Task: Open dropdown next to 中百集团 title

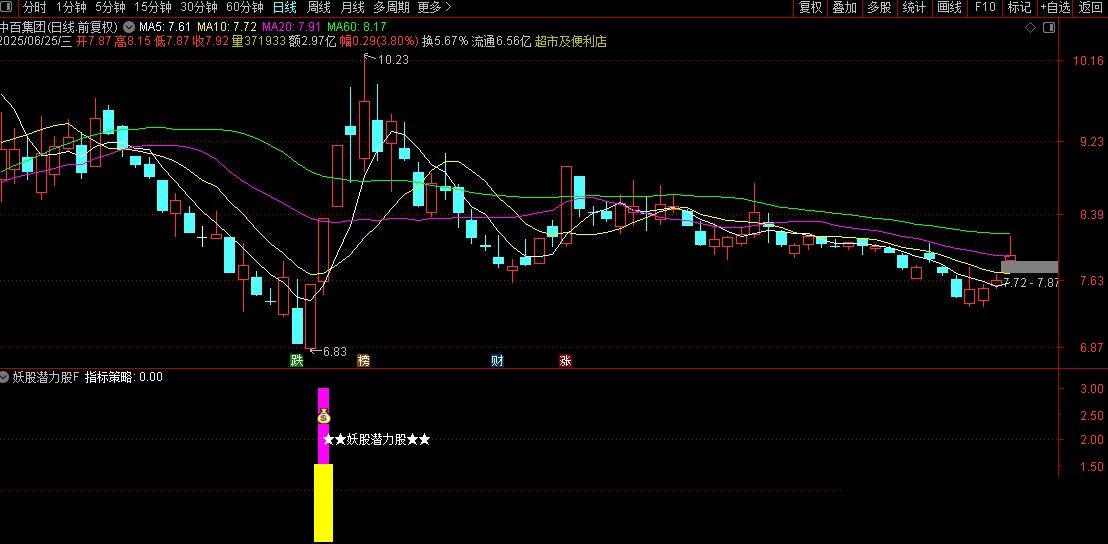Action: click(x=128, y=26)
